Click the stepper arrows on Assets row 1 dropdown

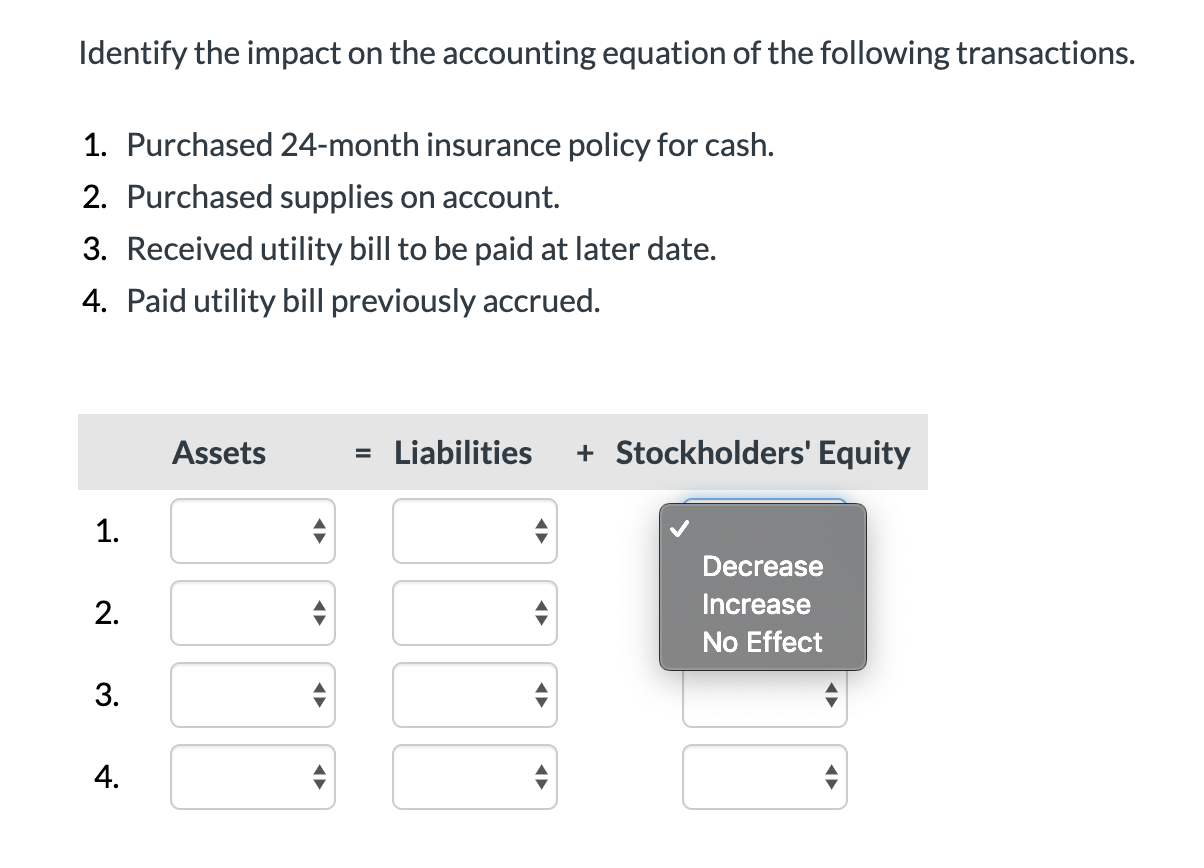[x=318, y=531]
